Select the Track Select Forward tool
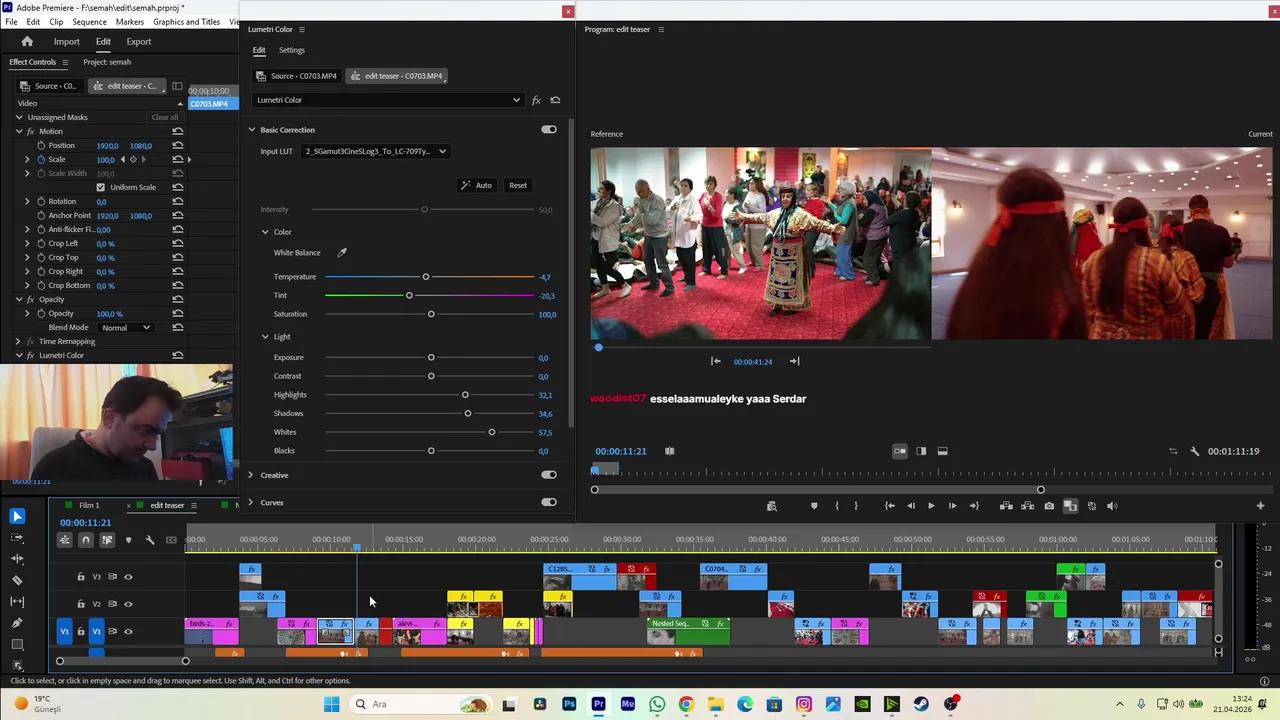The image size is (1280, 720). pyautogui.click(x=17, y=537)
